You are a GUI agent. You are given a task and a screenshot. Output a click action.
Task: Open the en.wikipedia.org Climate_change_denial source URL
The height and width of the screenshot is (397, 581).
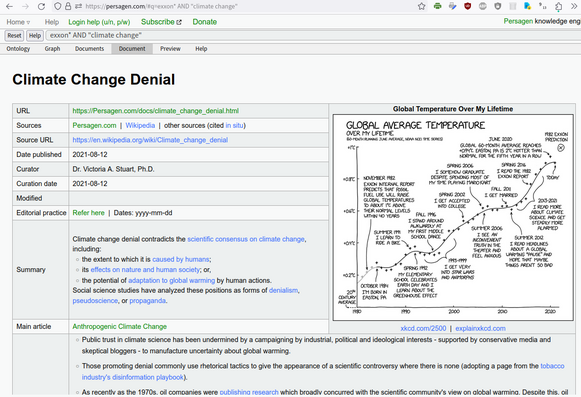[x=150, y=140]
